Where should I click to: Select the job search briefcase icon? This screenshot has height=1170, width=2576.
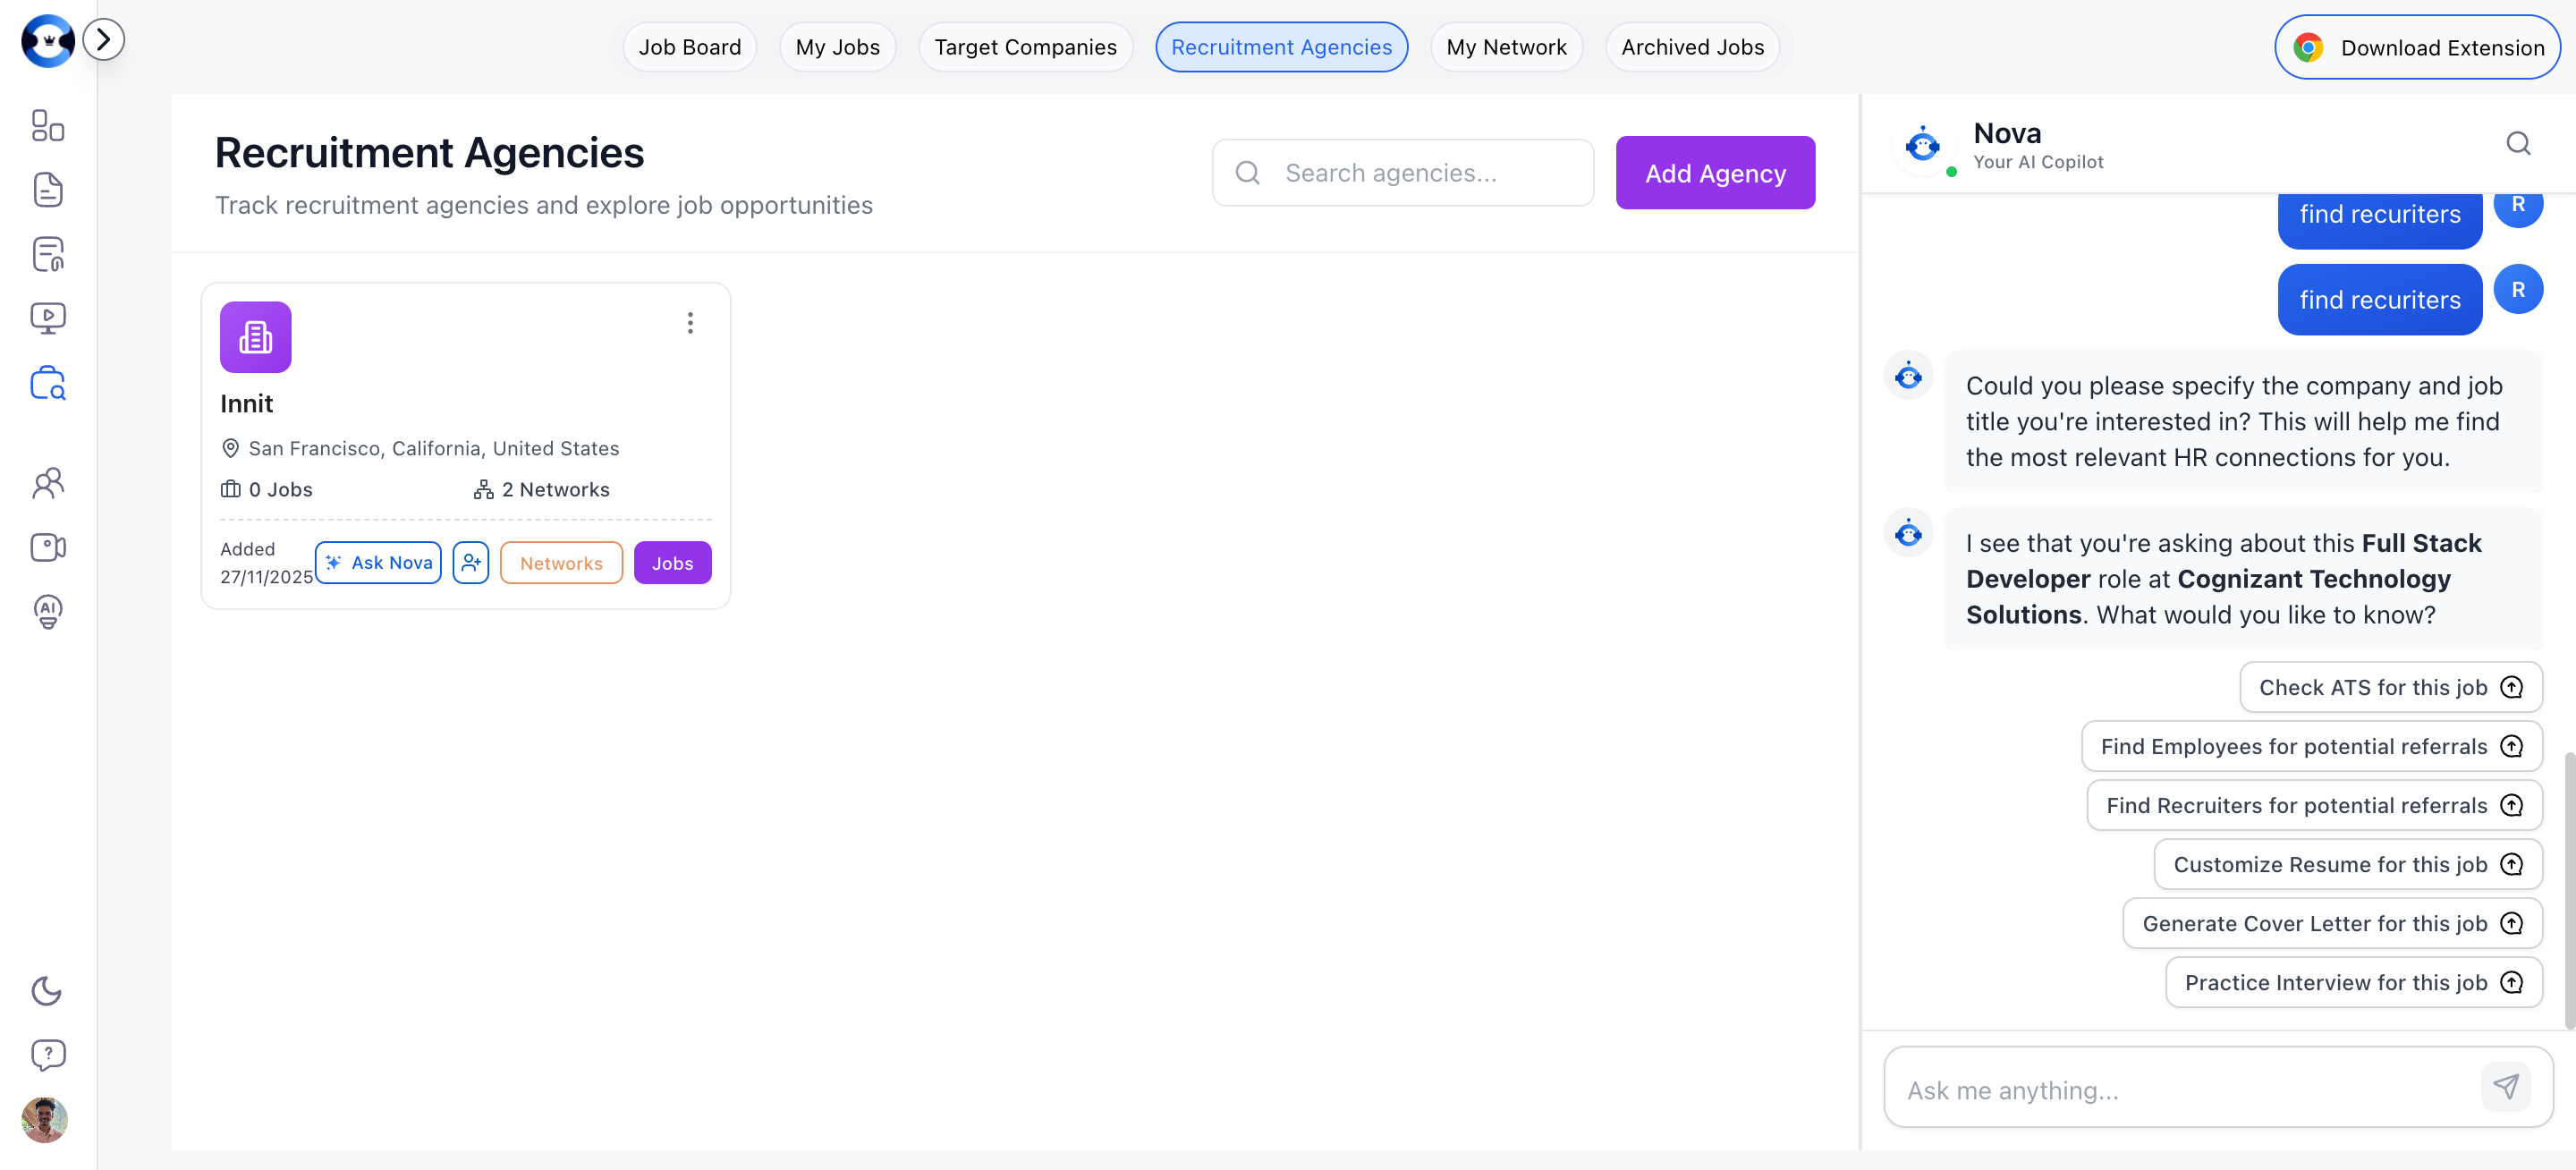[47, 383]
